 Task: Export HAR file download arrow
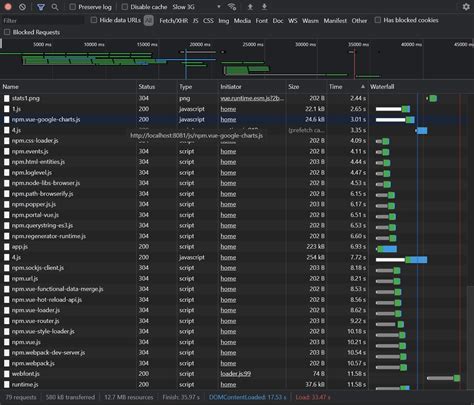[x=264, y=7]
